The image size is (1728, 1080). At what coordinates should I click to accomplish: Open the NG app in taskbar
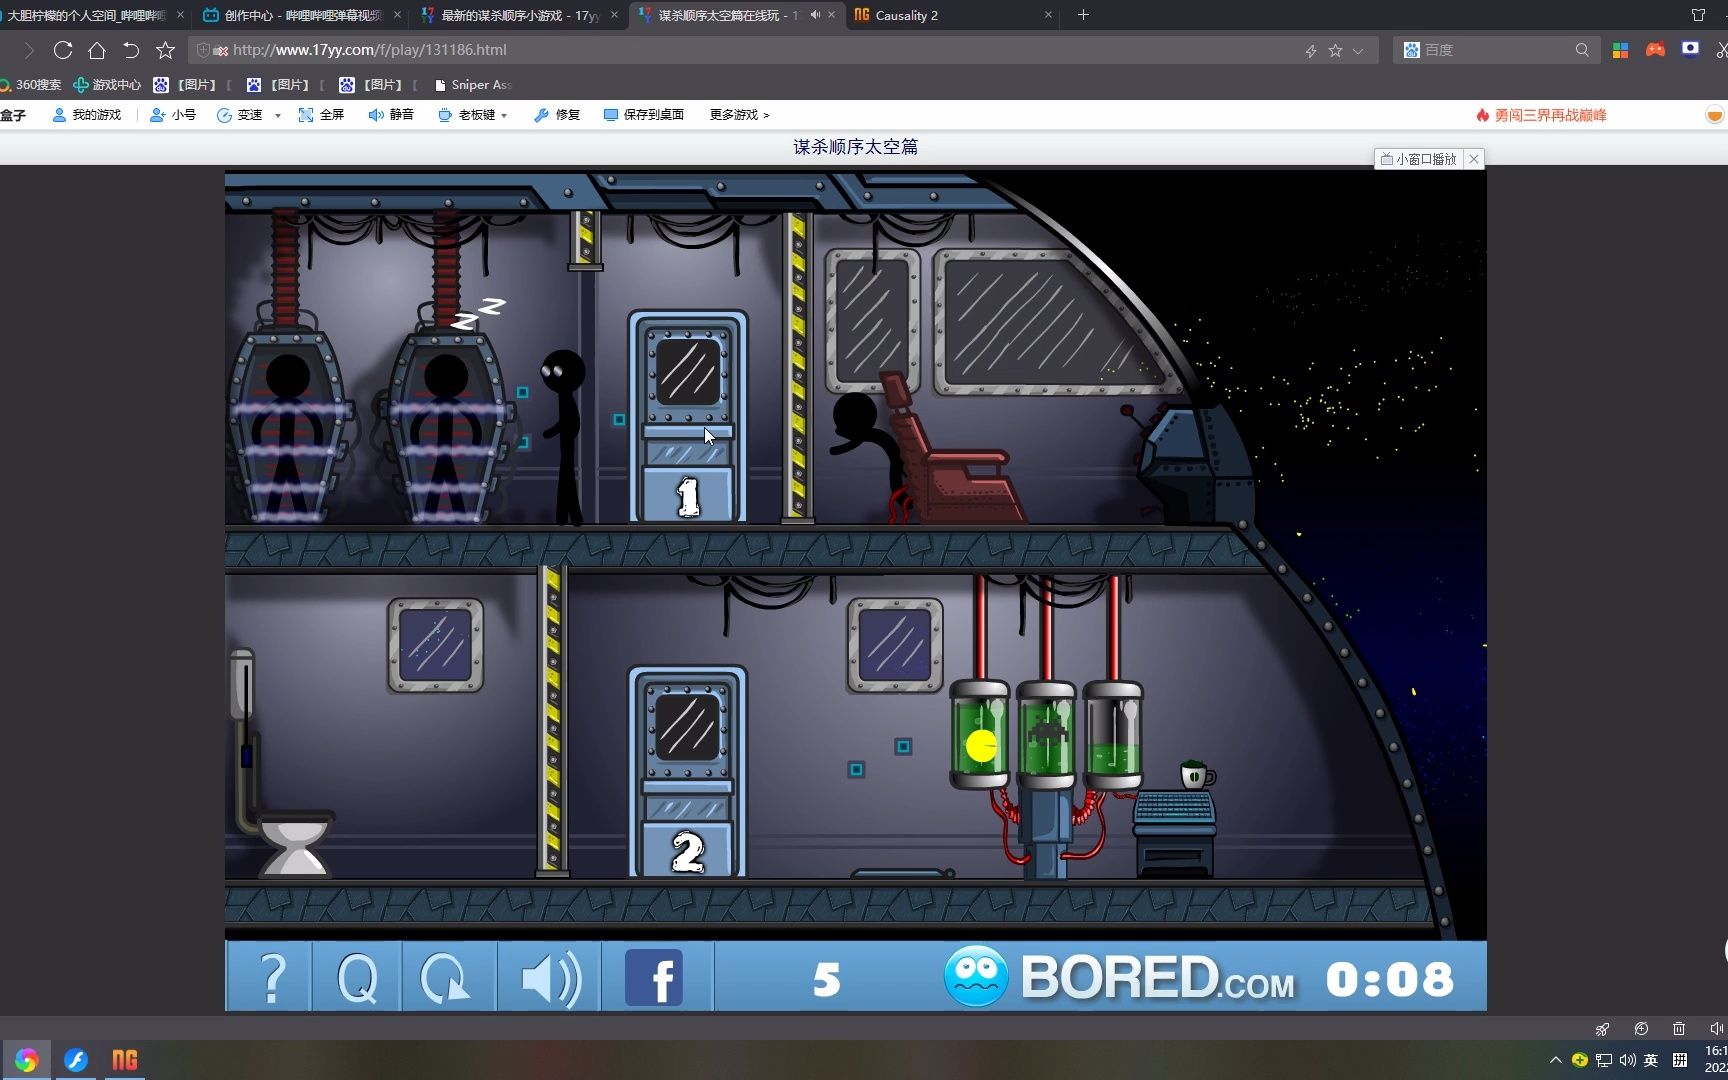(124, 1060)
